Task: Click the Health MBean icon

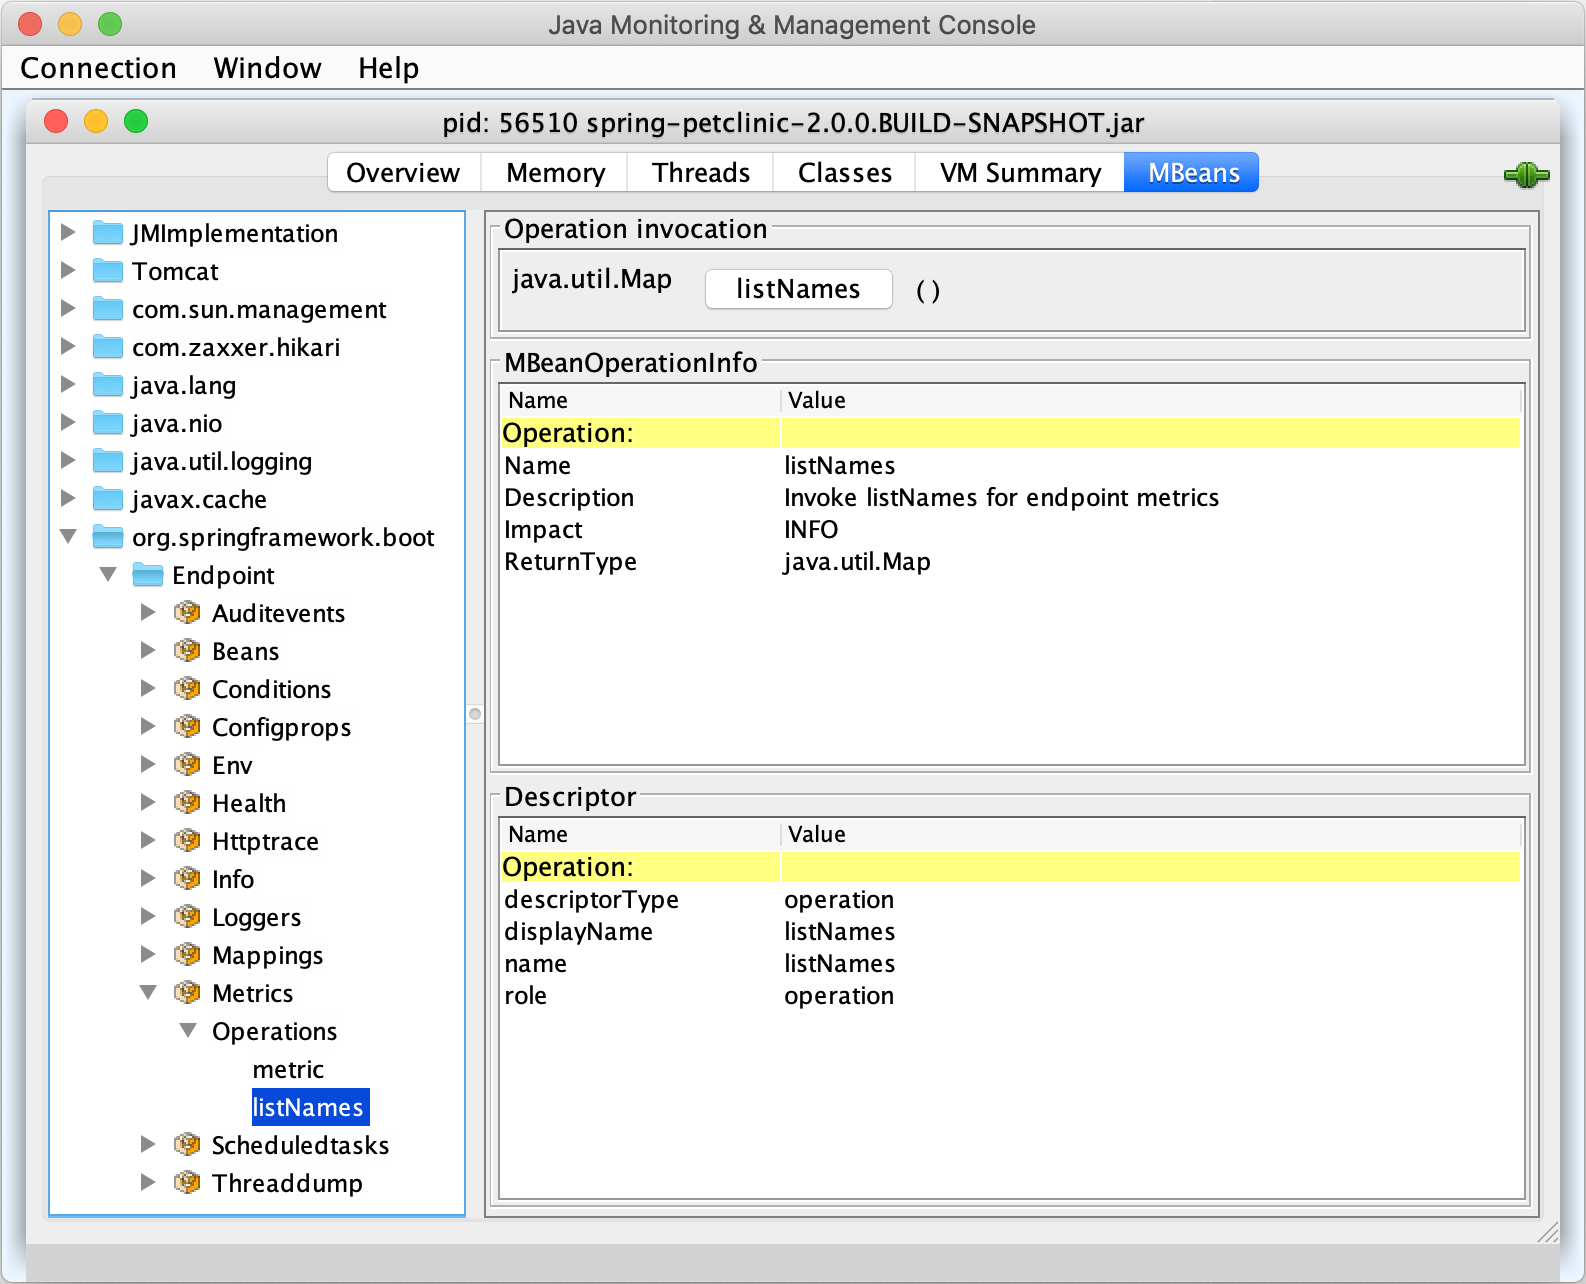Action: [187, 803]
